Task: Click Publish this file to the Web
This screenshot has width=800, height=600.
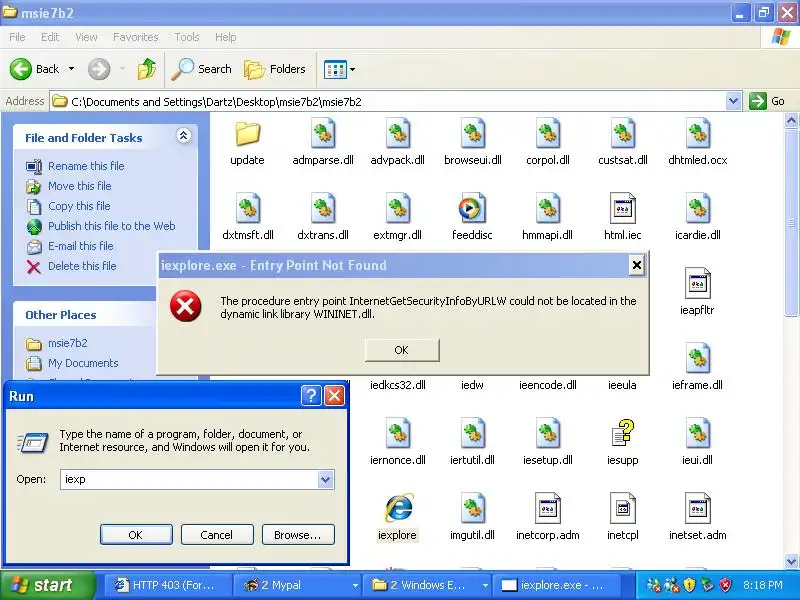Action: 111,226
